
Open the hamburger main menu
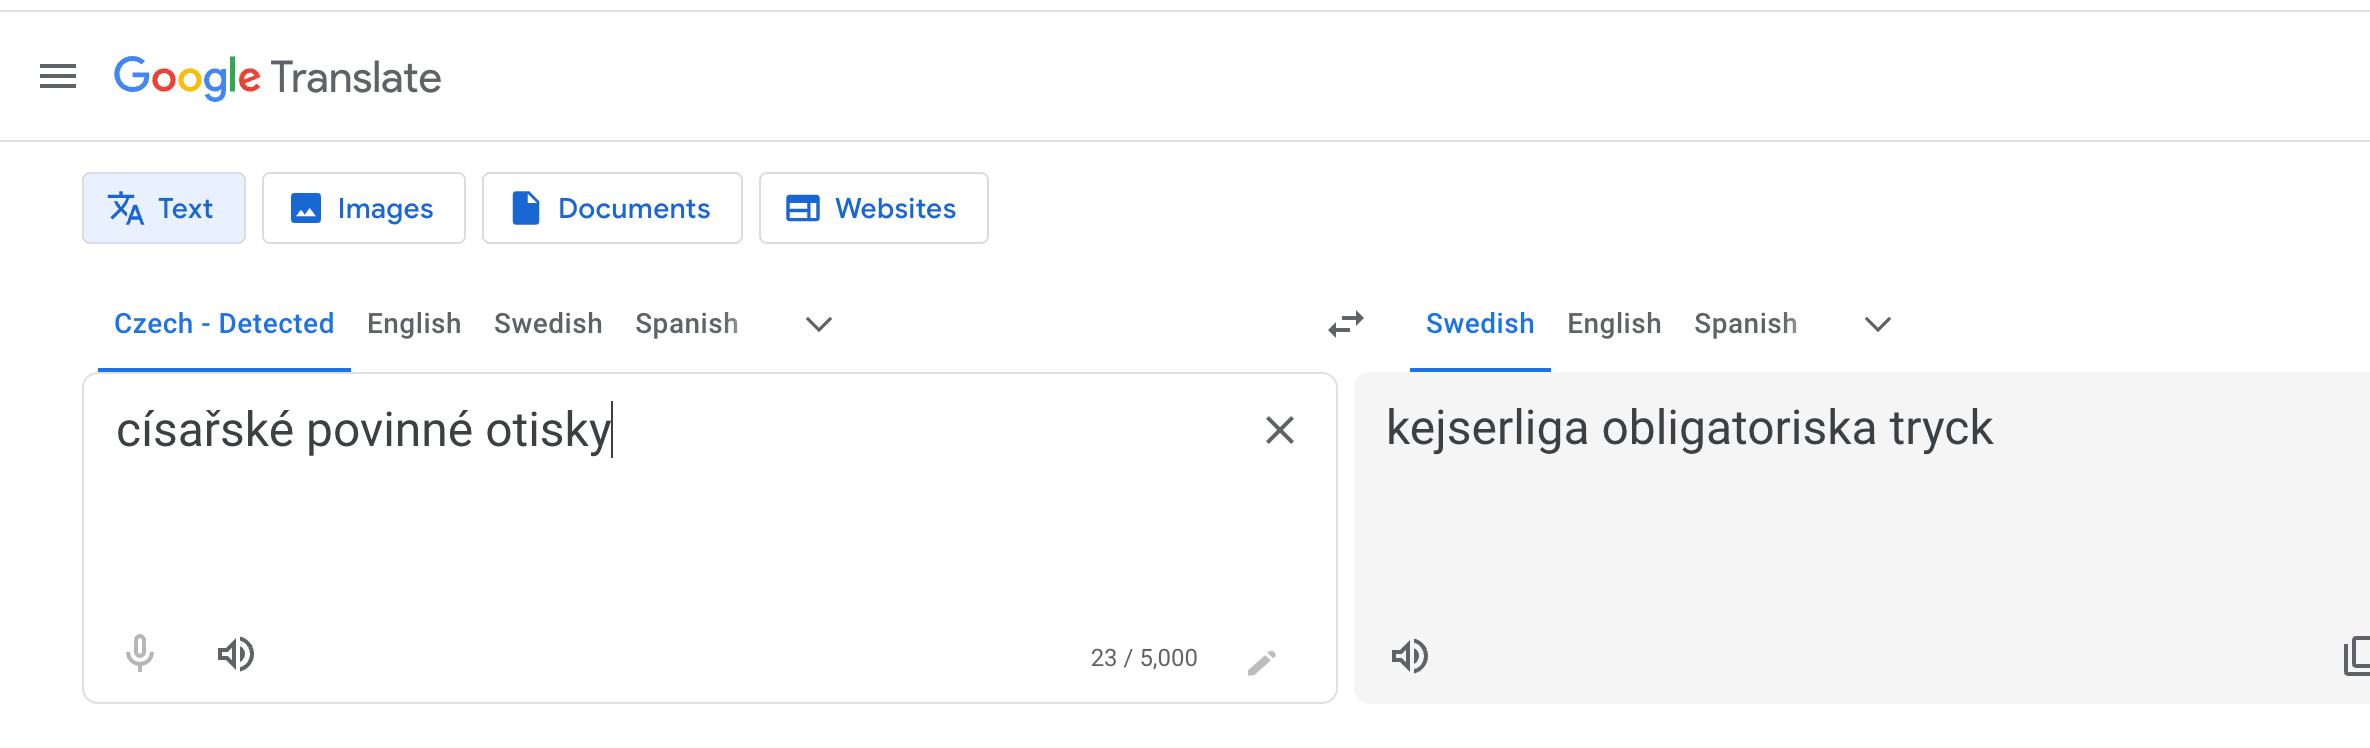[x=58, y=76]
